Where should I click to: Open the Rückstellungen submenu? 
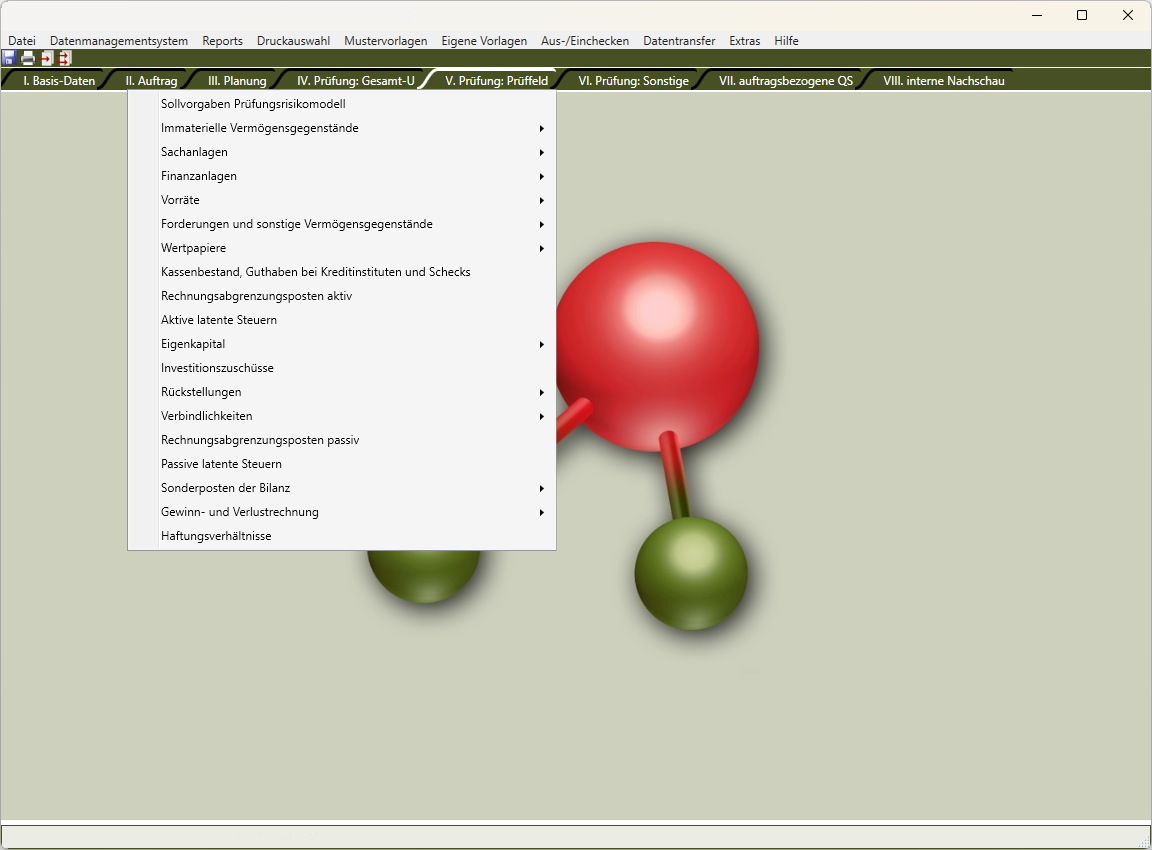201,392
